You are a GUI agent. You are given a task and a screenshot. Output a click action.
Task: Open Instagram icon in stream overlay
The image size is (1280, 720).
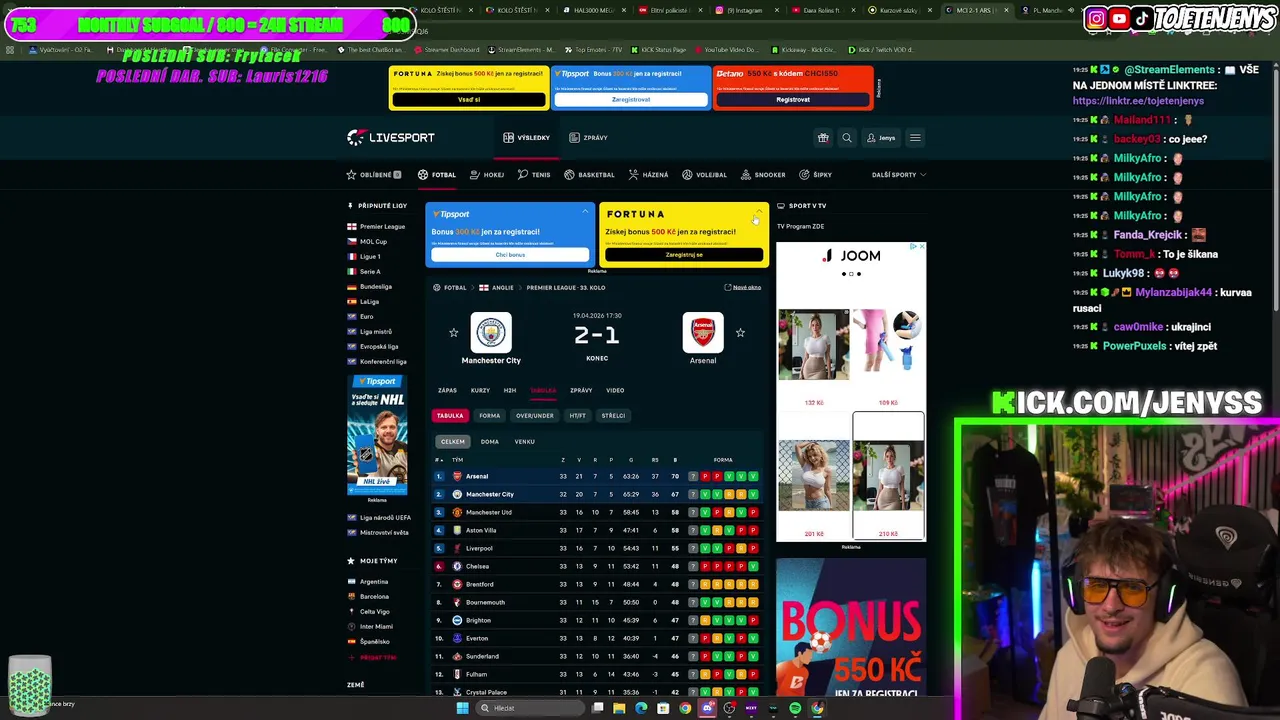(x=1096, y=18)
